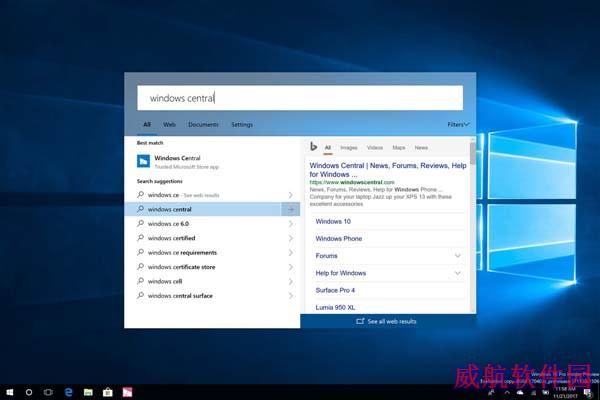This screenshot has width=600, height=400.
Task: Click the preview pane scrollbar thumb
Action: pos(473,153)
